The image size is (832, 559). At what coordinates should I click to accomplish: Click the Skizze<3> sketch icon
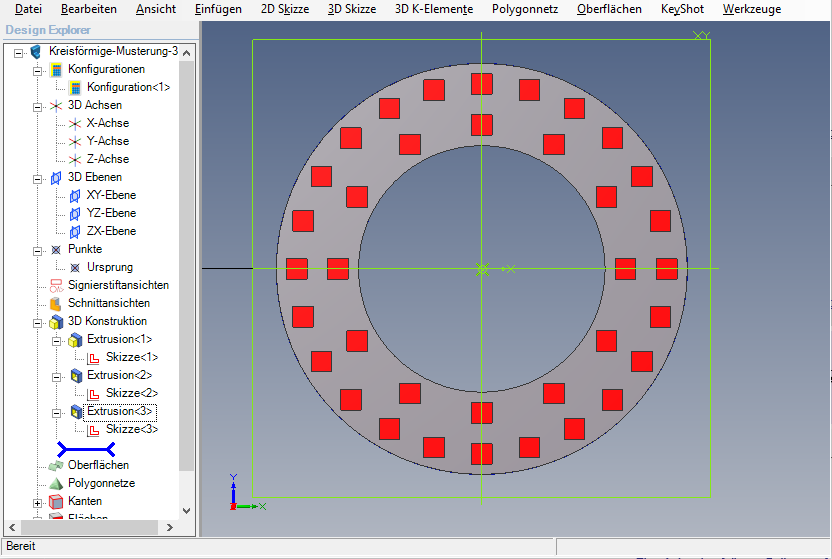pos(93,430)
